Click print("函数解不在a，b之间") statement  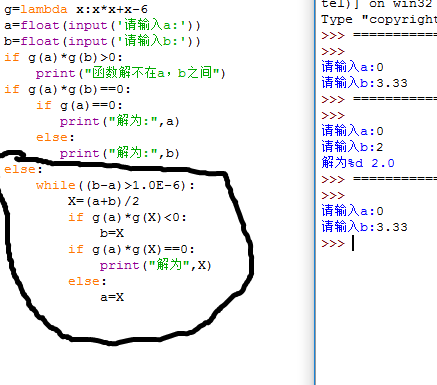click(131, 73)
